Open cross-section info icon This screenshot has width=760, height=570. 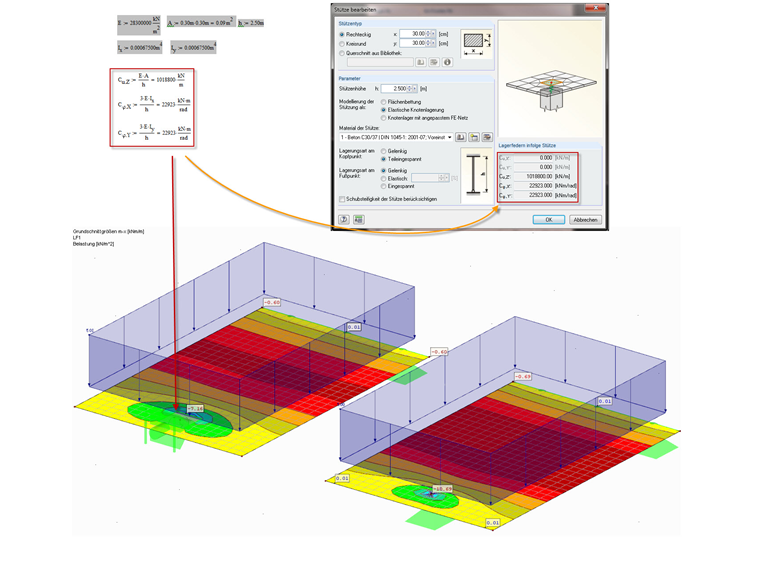447,62
